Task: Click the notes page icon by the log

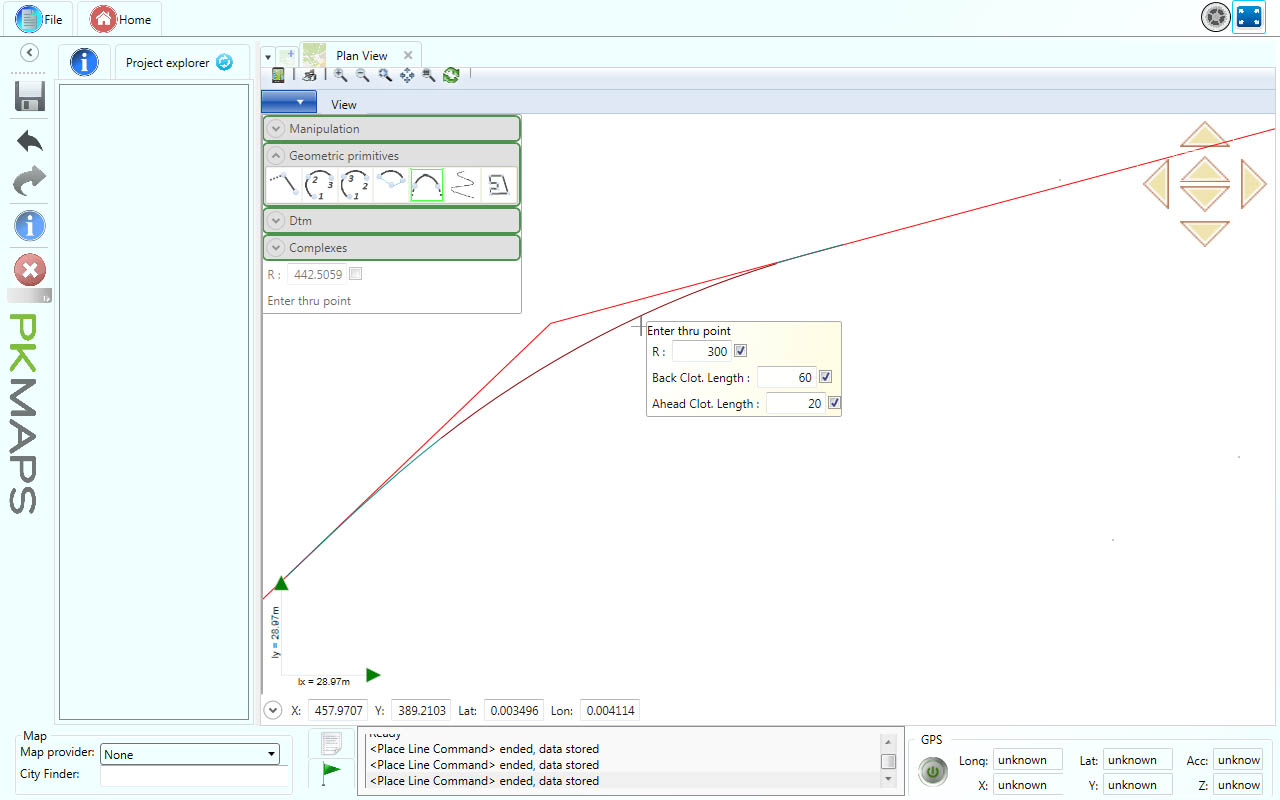Action: pyautogui.click(x=331, y=743)
